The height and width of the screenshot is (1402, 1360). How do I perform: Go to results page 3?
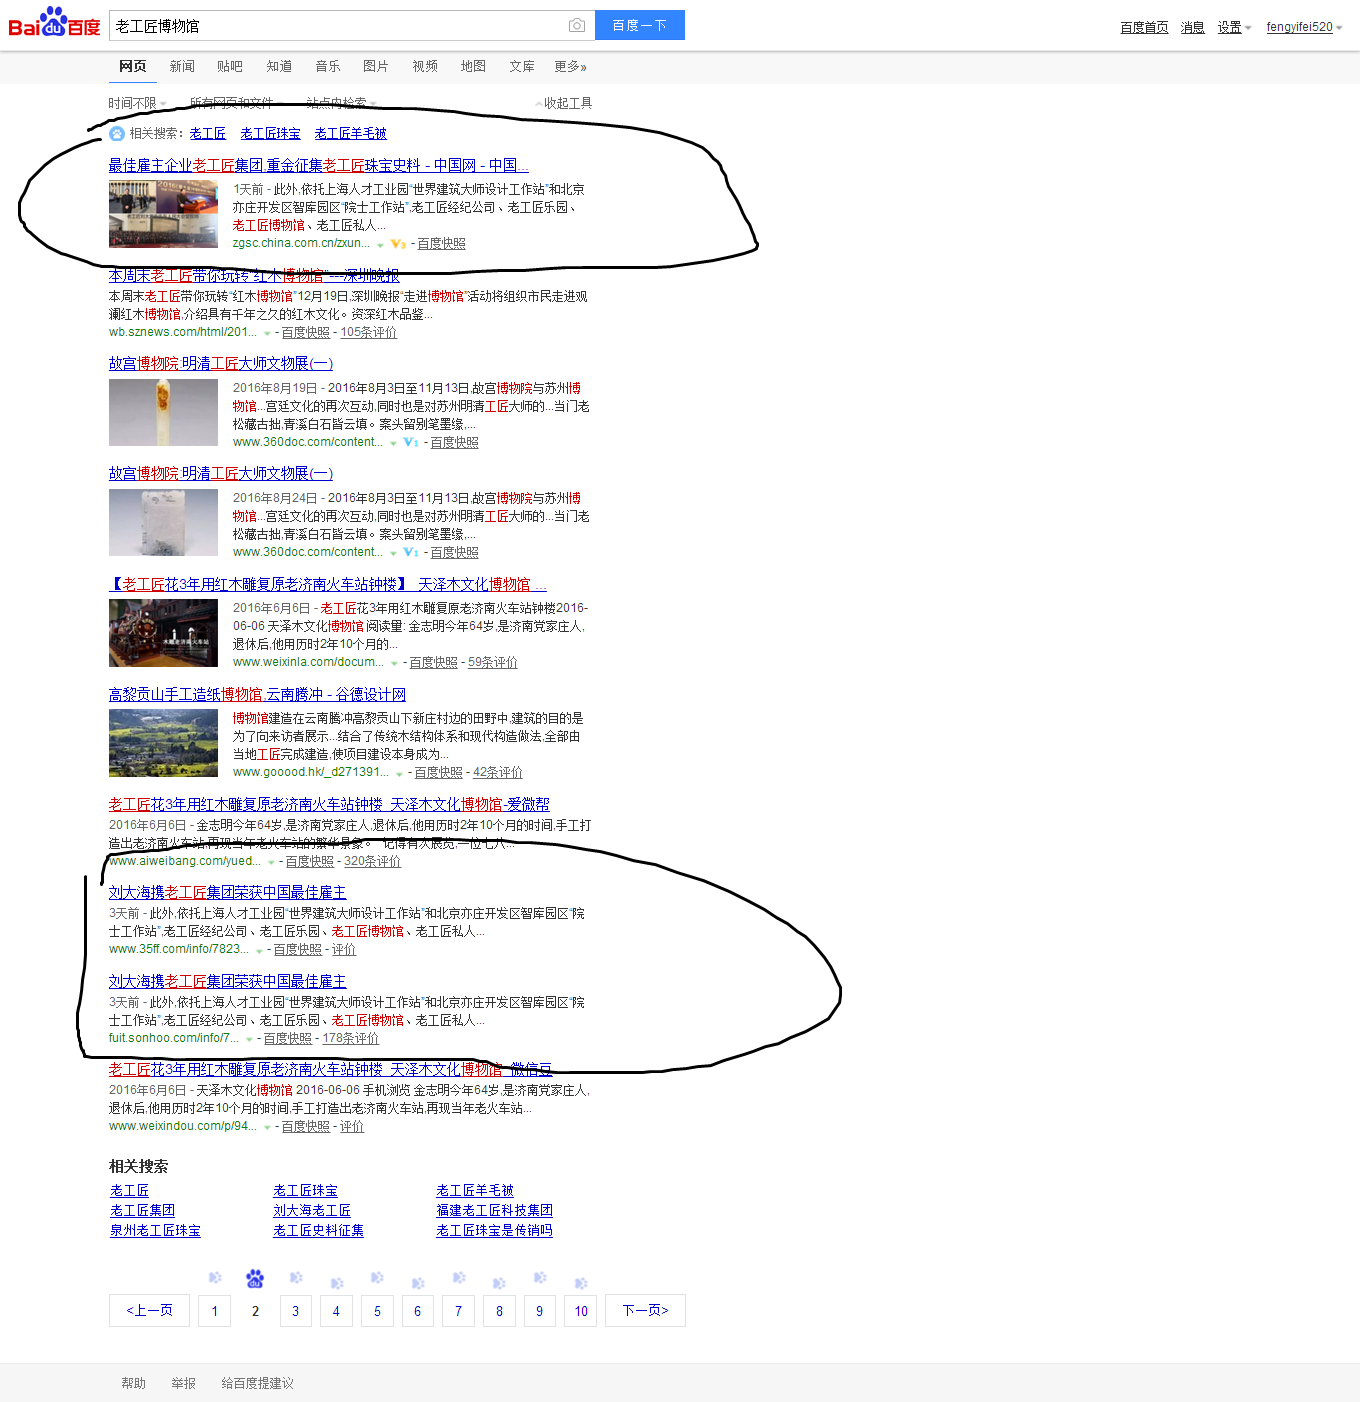click(295, 1310)
